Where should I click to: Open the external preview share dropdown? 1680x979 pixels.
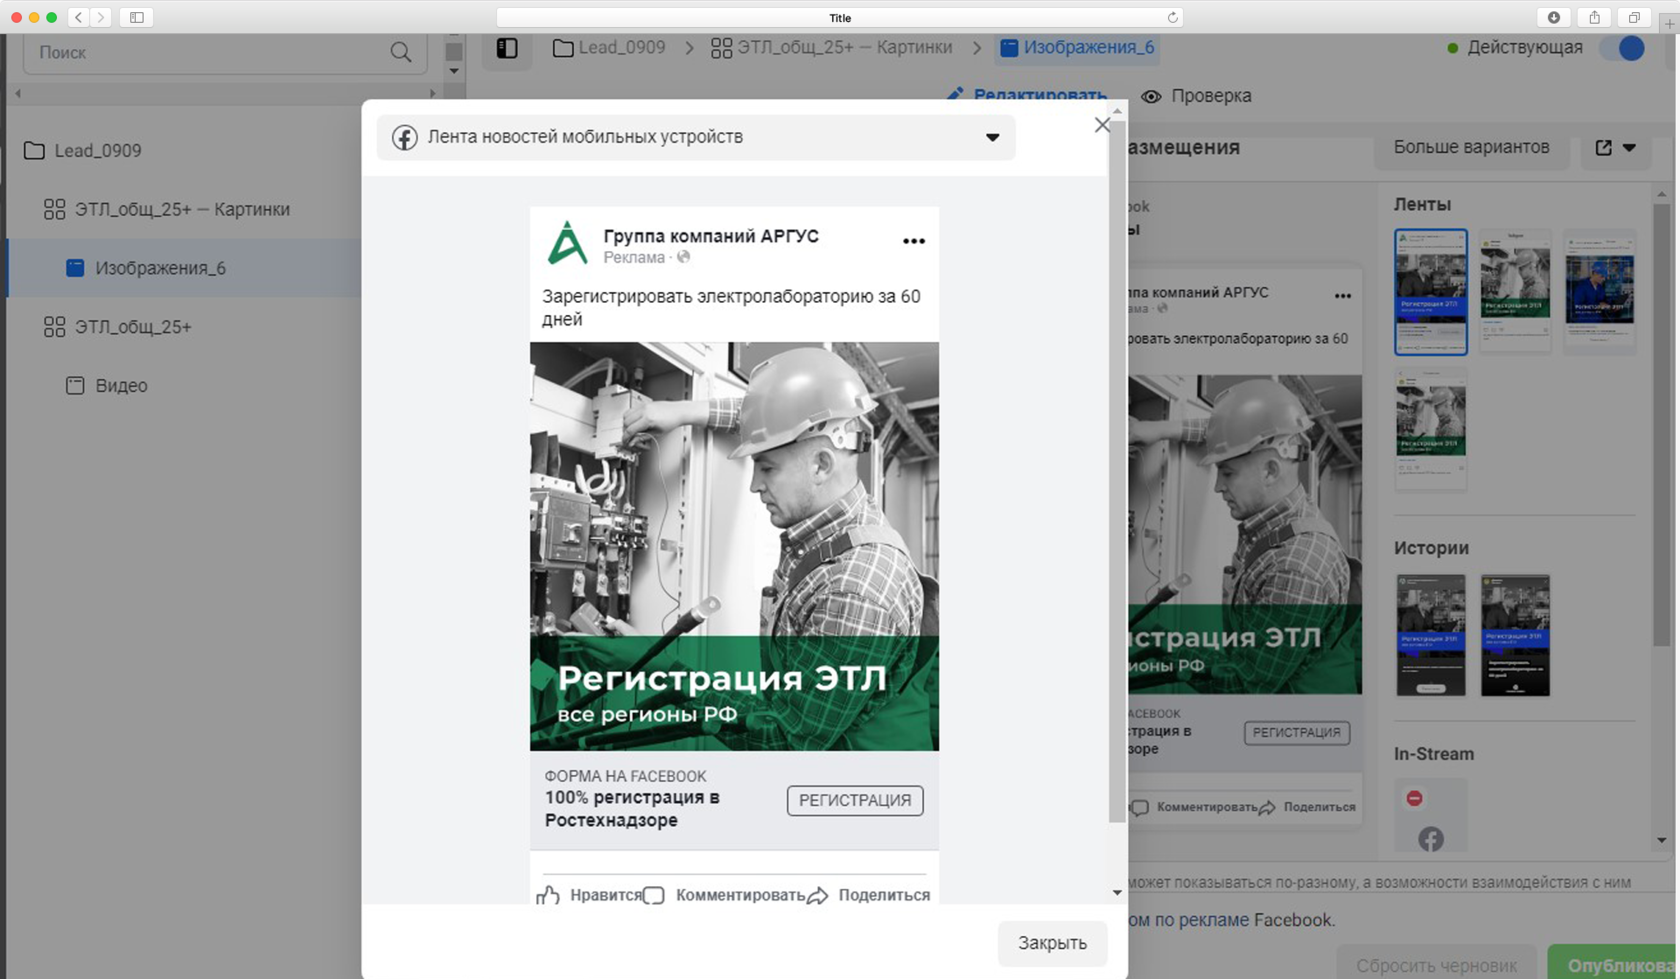(1615, 148)
